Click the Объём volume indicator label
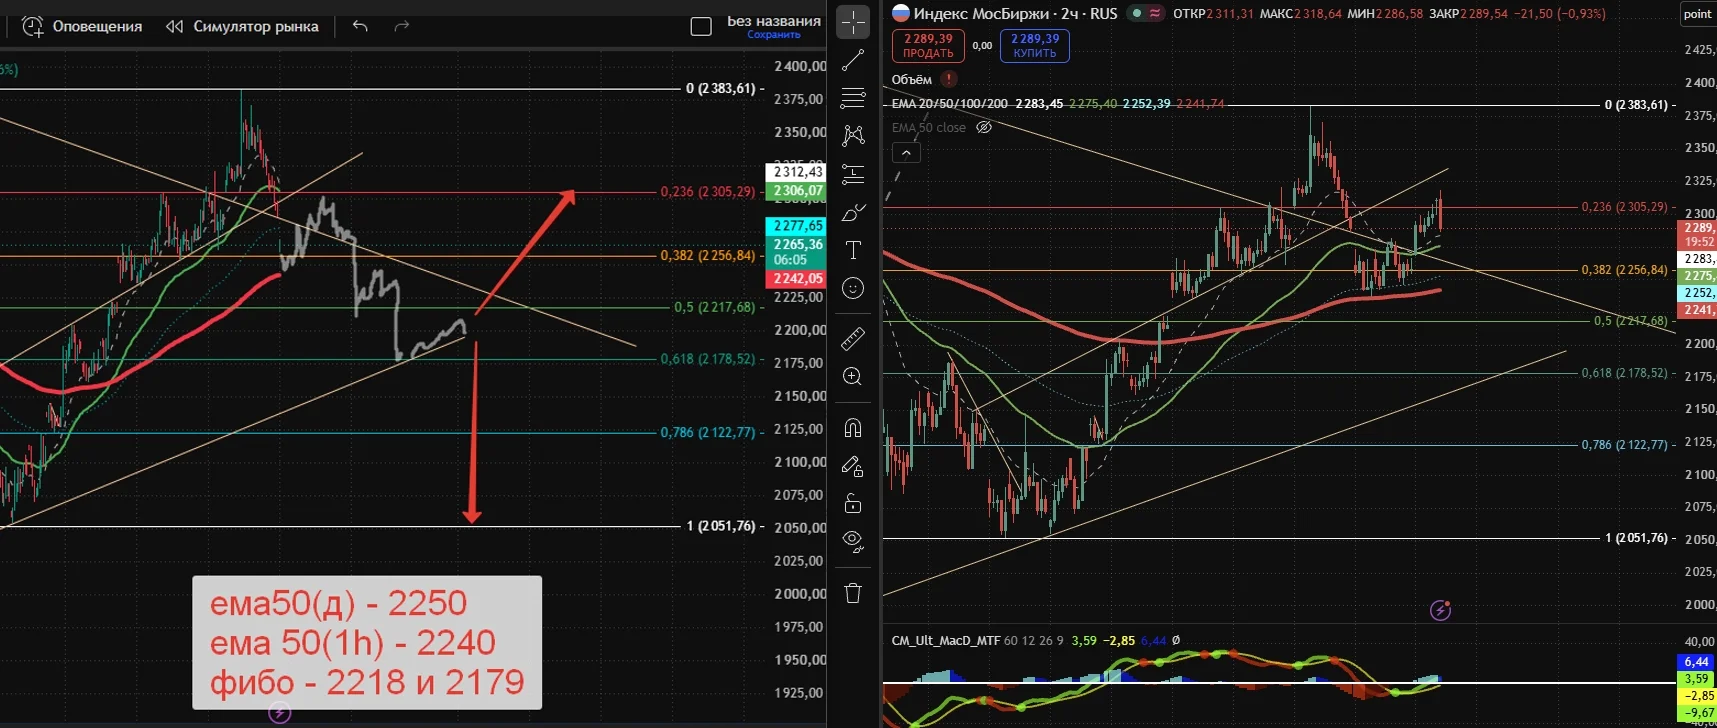1717x728 pixels. (912, 79)
